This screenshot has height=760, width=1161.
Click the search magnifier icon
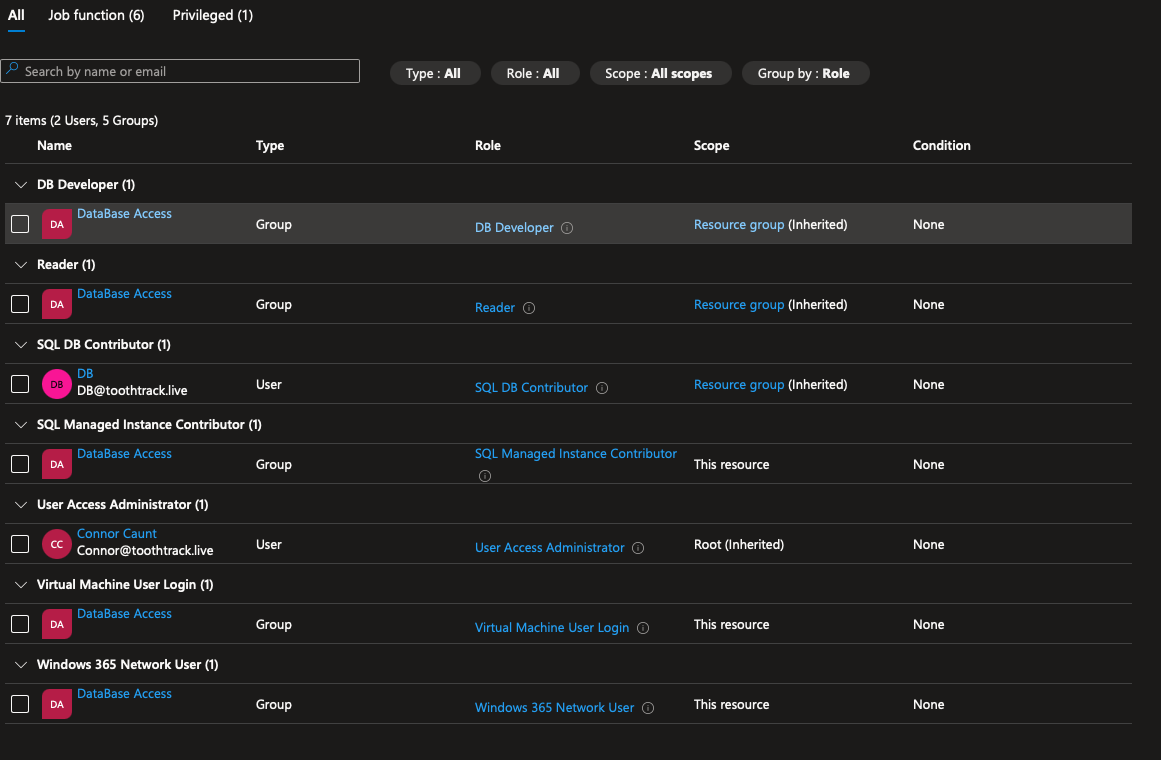click(12, 70)
